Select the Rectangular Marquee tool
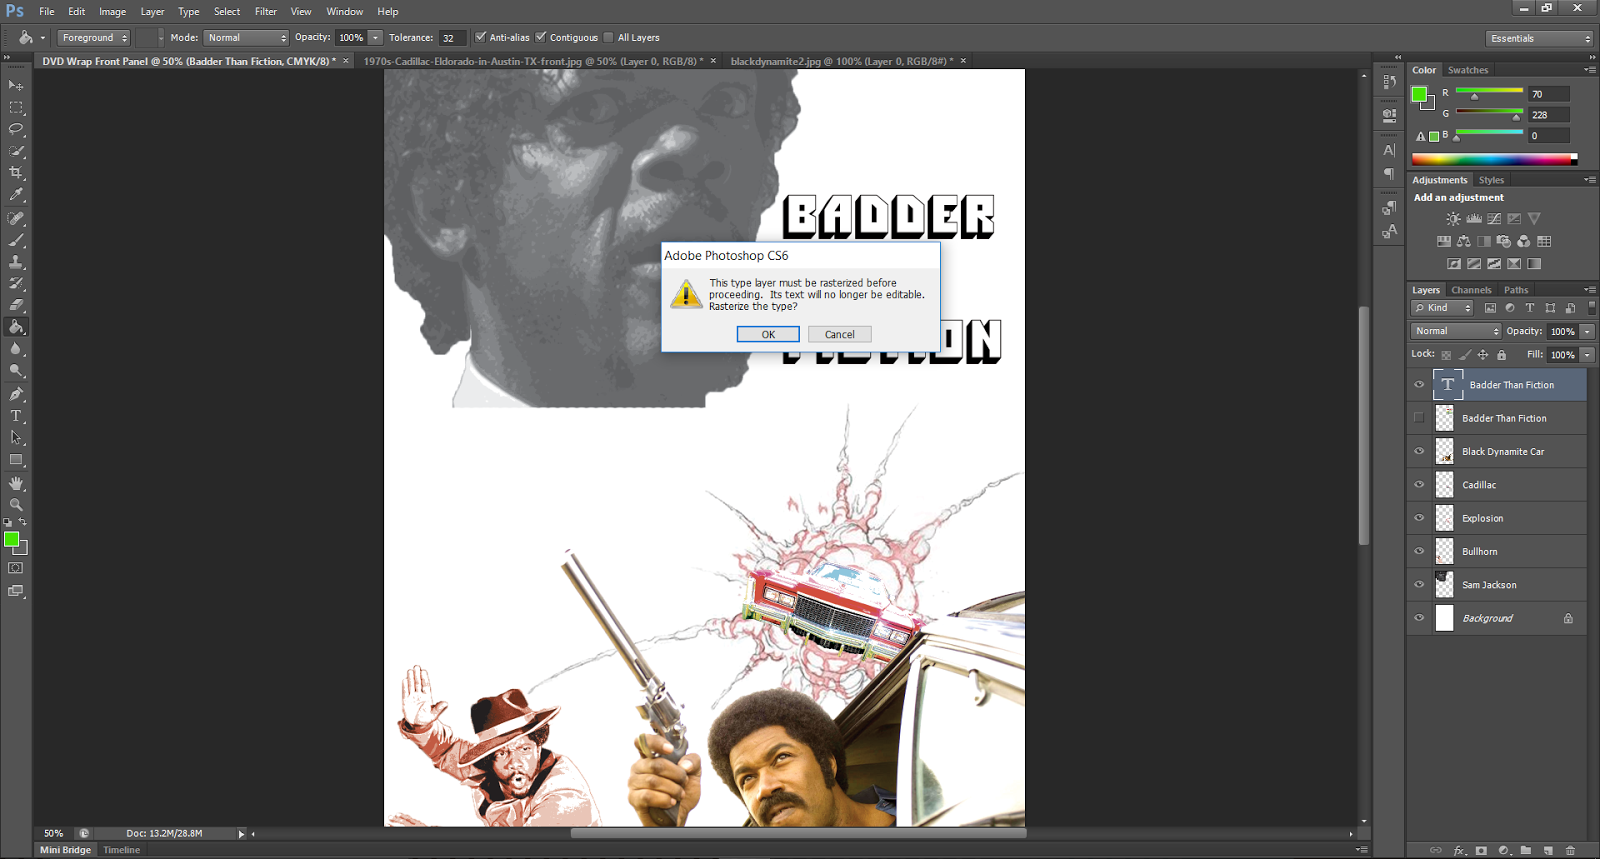 coord(16,108)
